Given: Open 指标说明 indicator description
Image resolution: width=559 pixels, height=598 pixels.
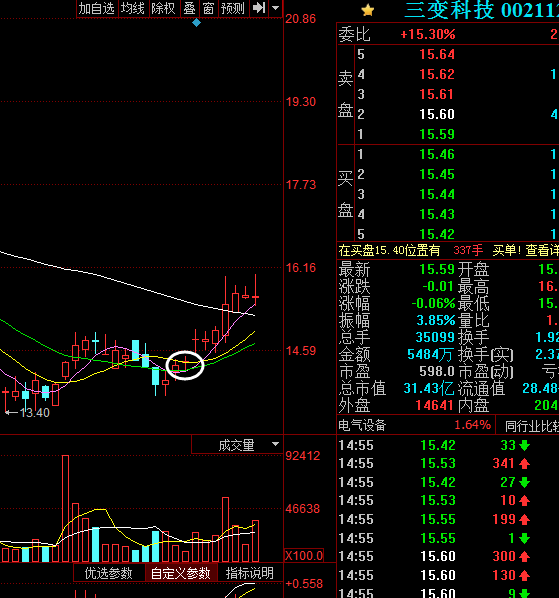Looking at the screenshot, I should 250,573.
